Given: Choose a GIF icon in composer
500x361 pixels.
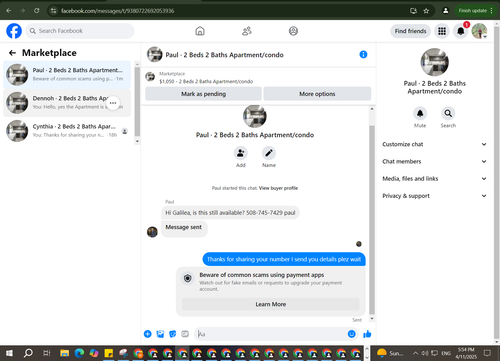Looking at the screenshot, I should pyautogui.click(x=185, y=334).
